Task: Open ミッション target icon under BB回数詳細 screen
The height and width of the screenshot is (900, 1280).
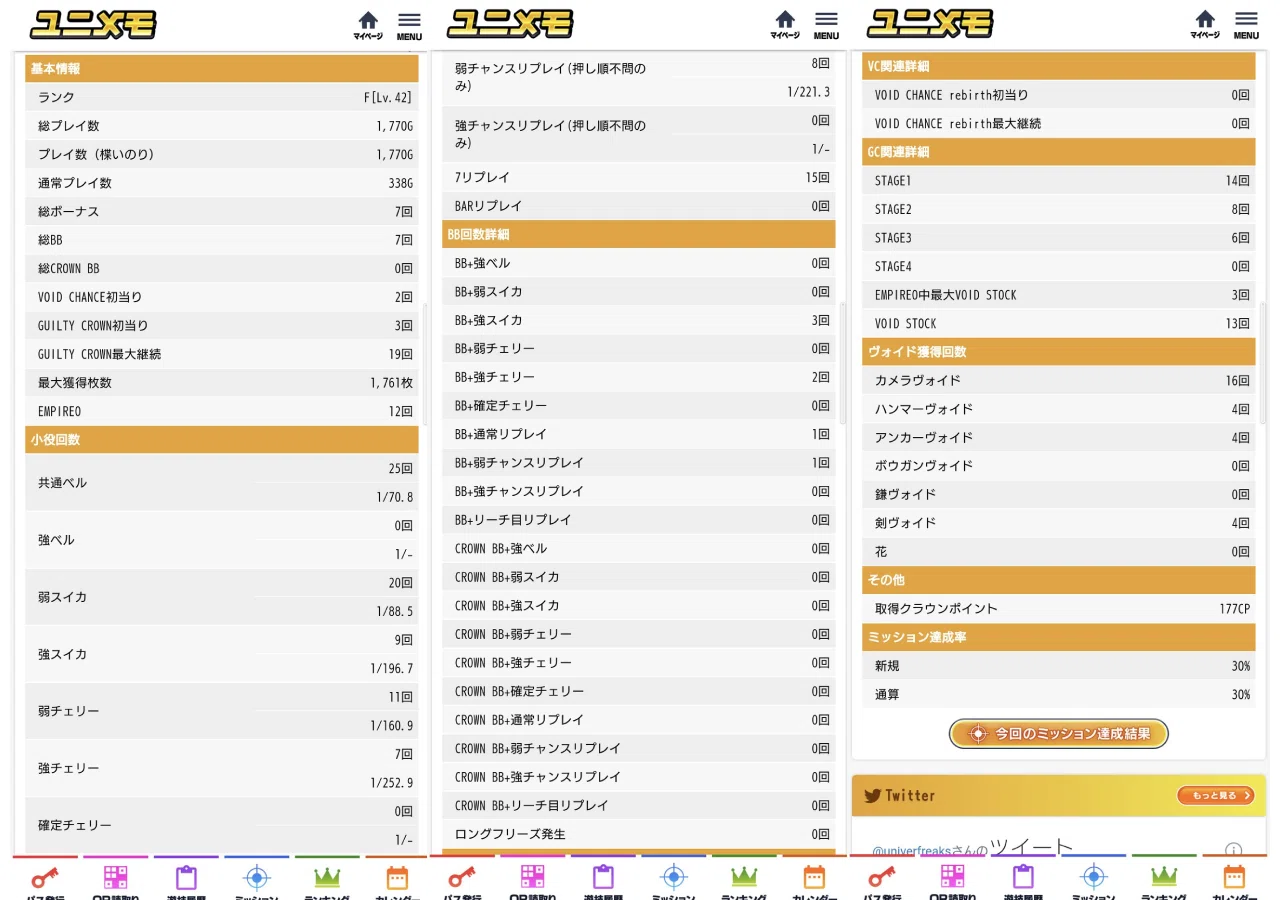Action: pos(673,879)
